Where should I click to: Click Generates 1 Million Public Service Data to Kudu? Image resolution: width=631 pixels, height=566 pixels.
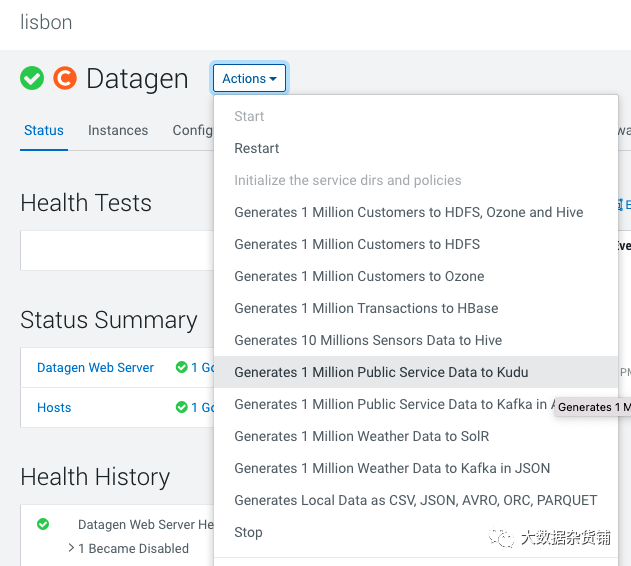pos(381,372)
